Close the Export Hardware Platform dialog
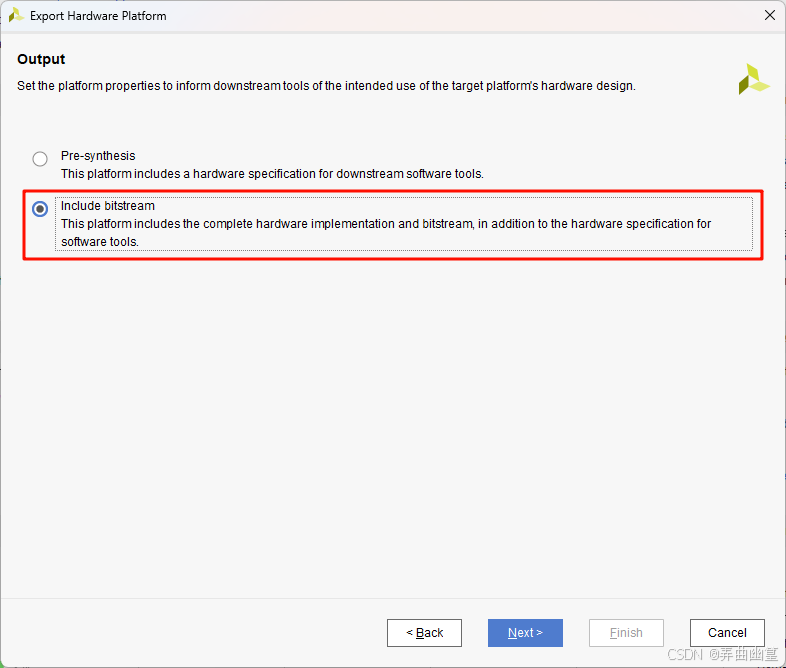The image size is (786, 668). pyautogui.click(x=770, y=16)
